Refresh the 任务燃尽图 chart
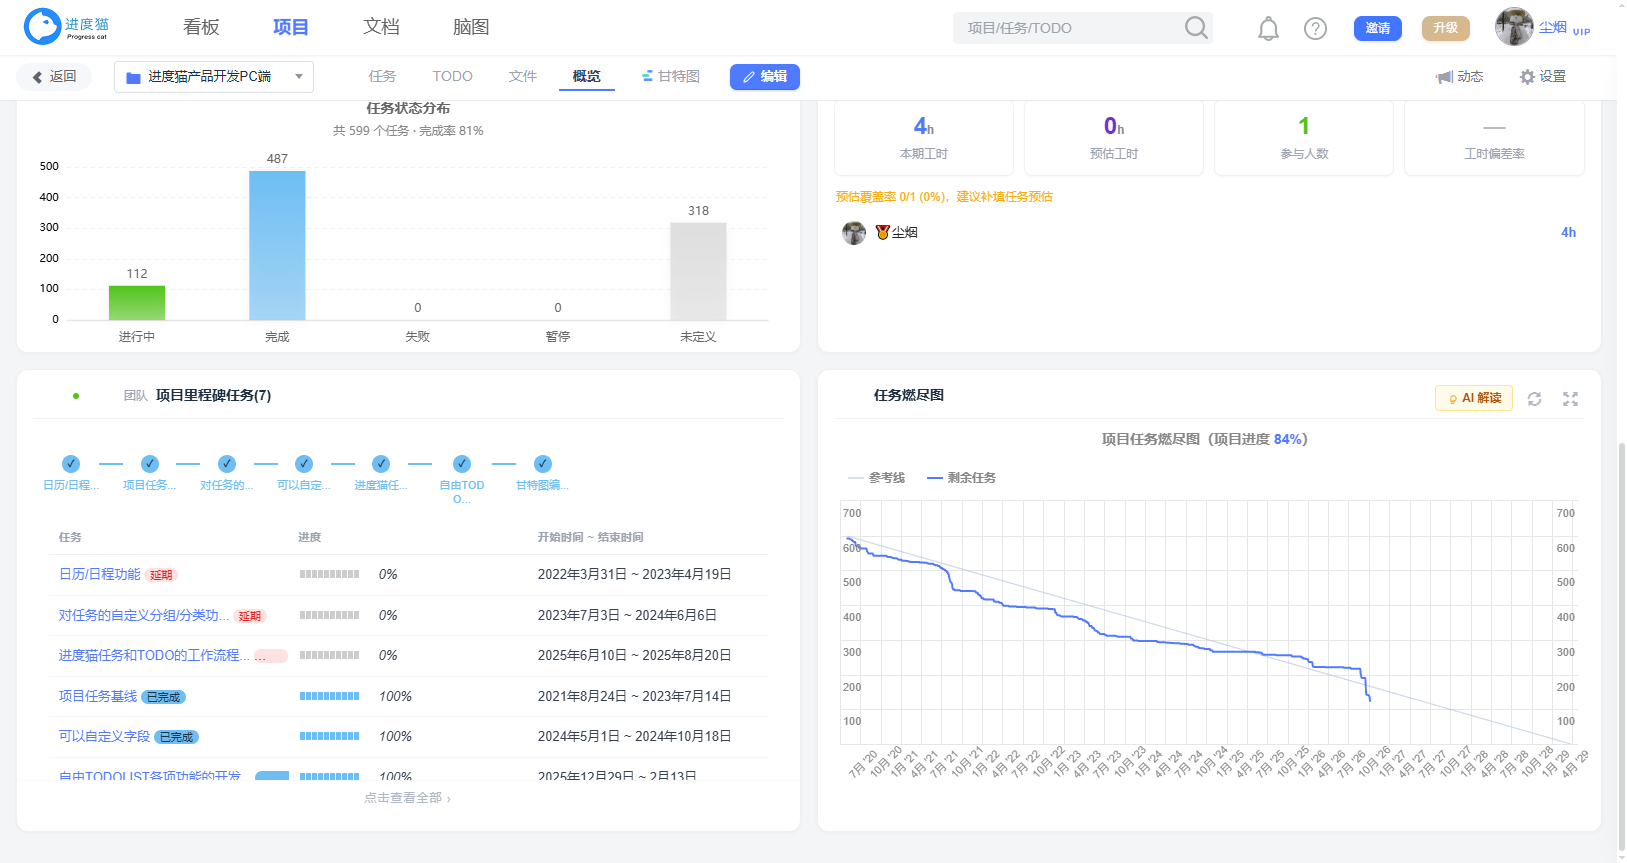Screen dimensions: 1627x863 (1534, 399)
